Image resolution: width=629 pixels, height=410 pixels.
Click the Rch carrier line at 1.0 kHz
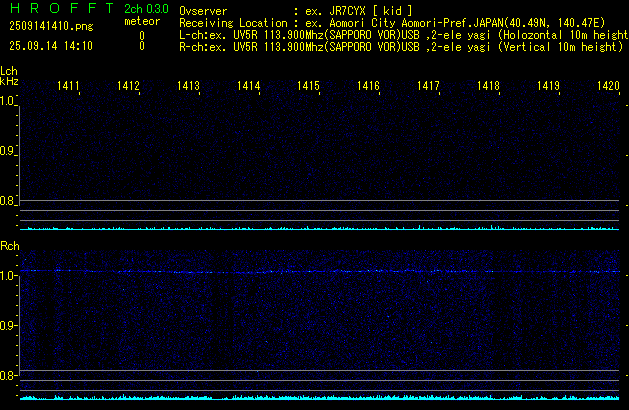(x=319, y=272)
